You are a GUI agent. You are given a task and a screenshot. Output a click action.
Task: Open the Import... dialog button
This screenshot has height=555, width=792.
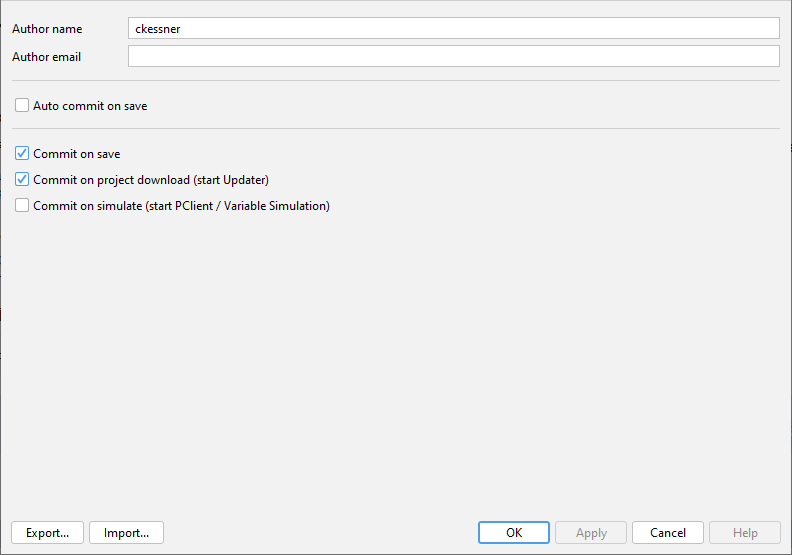click(x=126, y=533)
